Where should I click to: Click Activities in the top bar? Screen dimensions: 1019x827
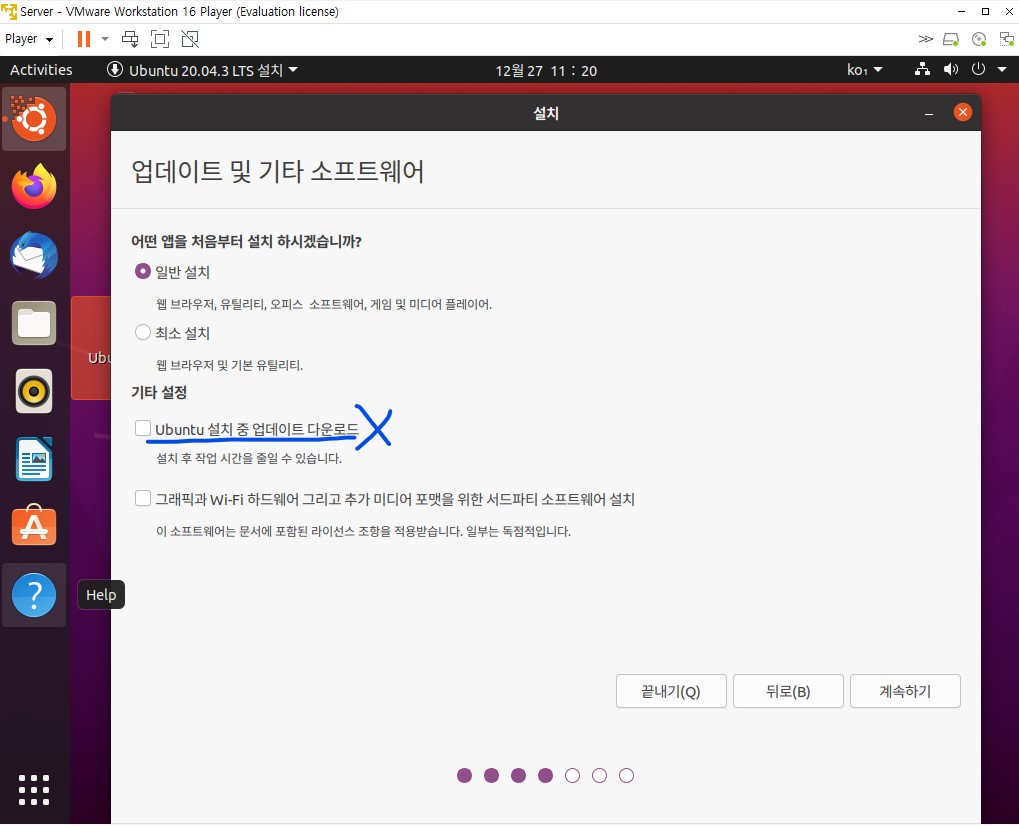coord(41,70)
